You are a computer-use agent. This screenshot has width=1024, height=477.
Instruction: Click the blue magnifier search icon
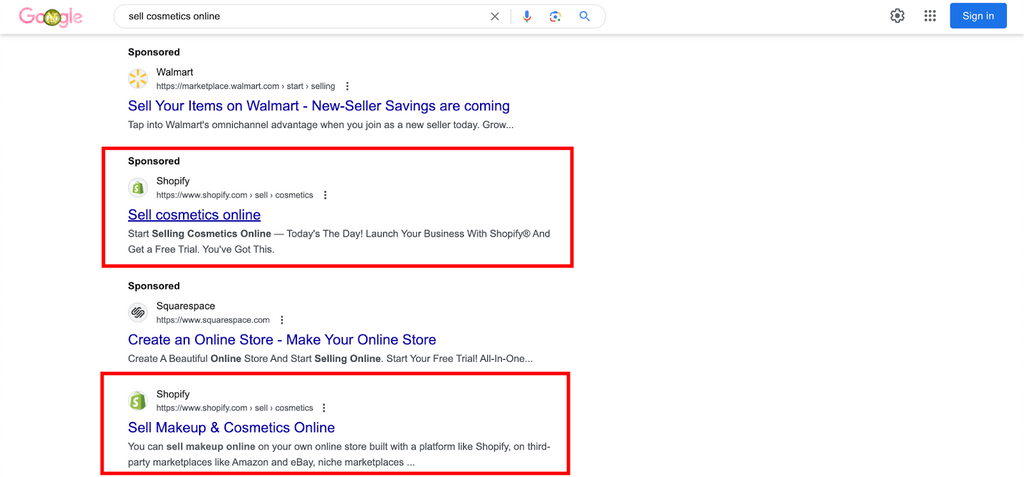584,16
